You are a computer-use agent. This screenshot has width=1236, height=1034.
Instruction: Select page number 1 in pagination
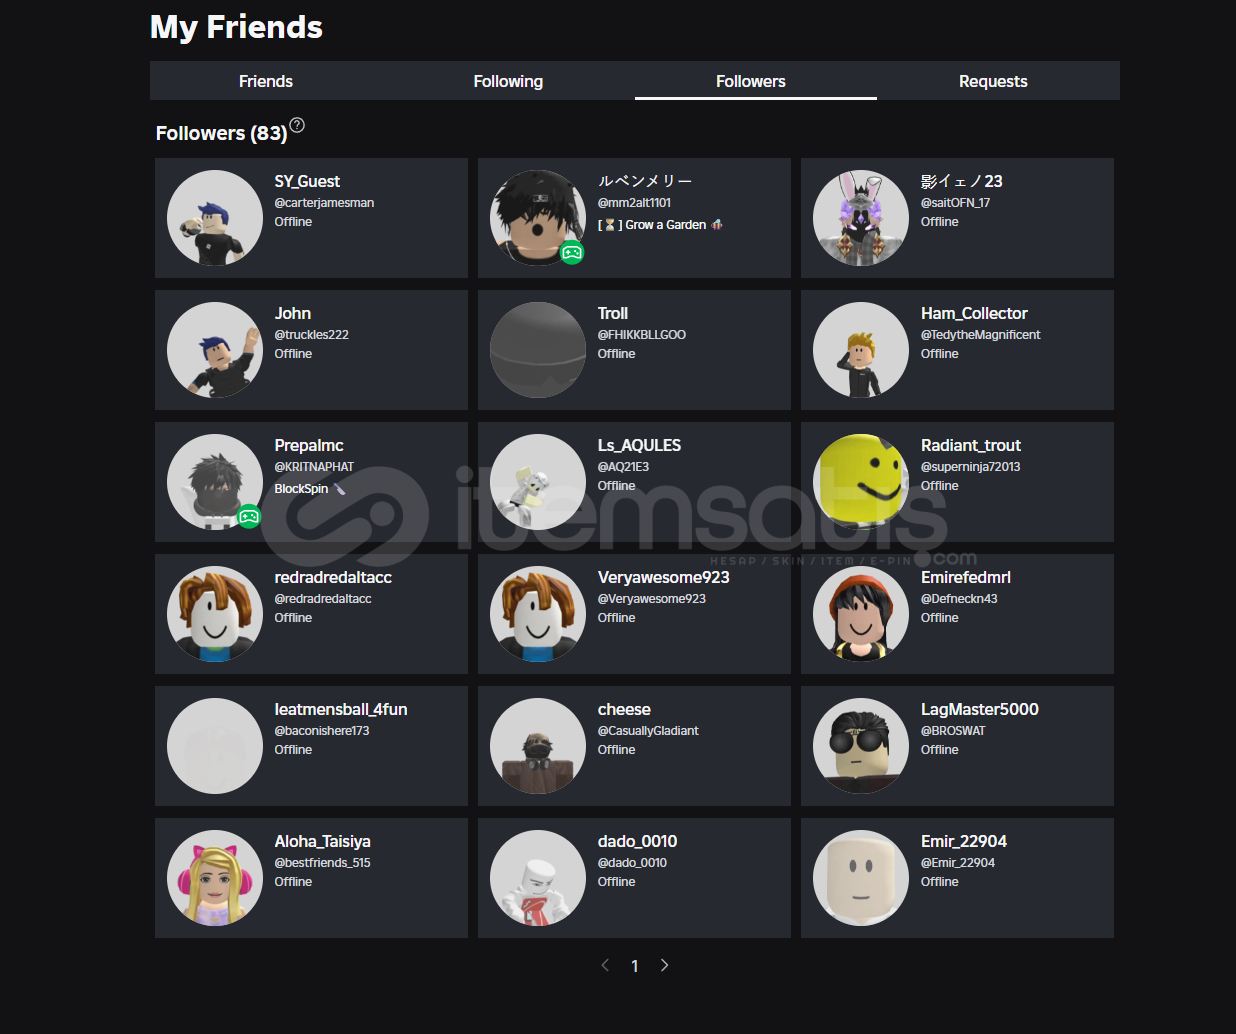(x=635, y=966)
